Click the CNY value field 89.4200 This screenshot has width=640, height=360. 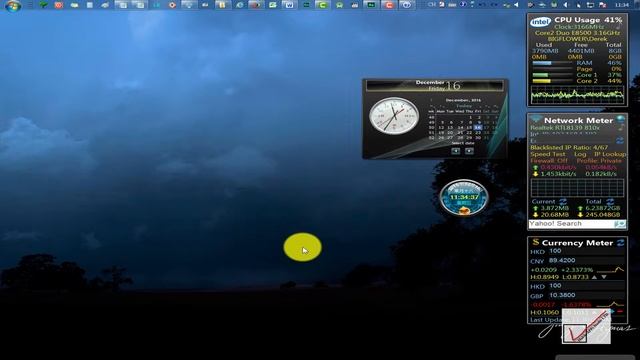coord(586,260)
